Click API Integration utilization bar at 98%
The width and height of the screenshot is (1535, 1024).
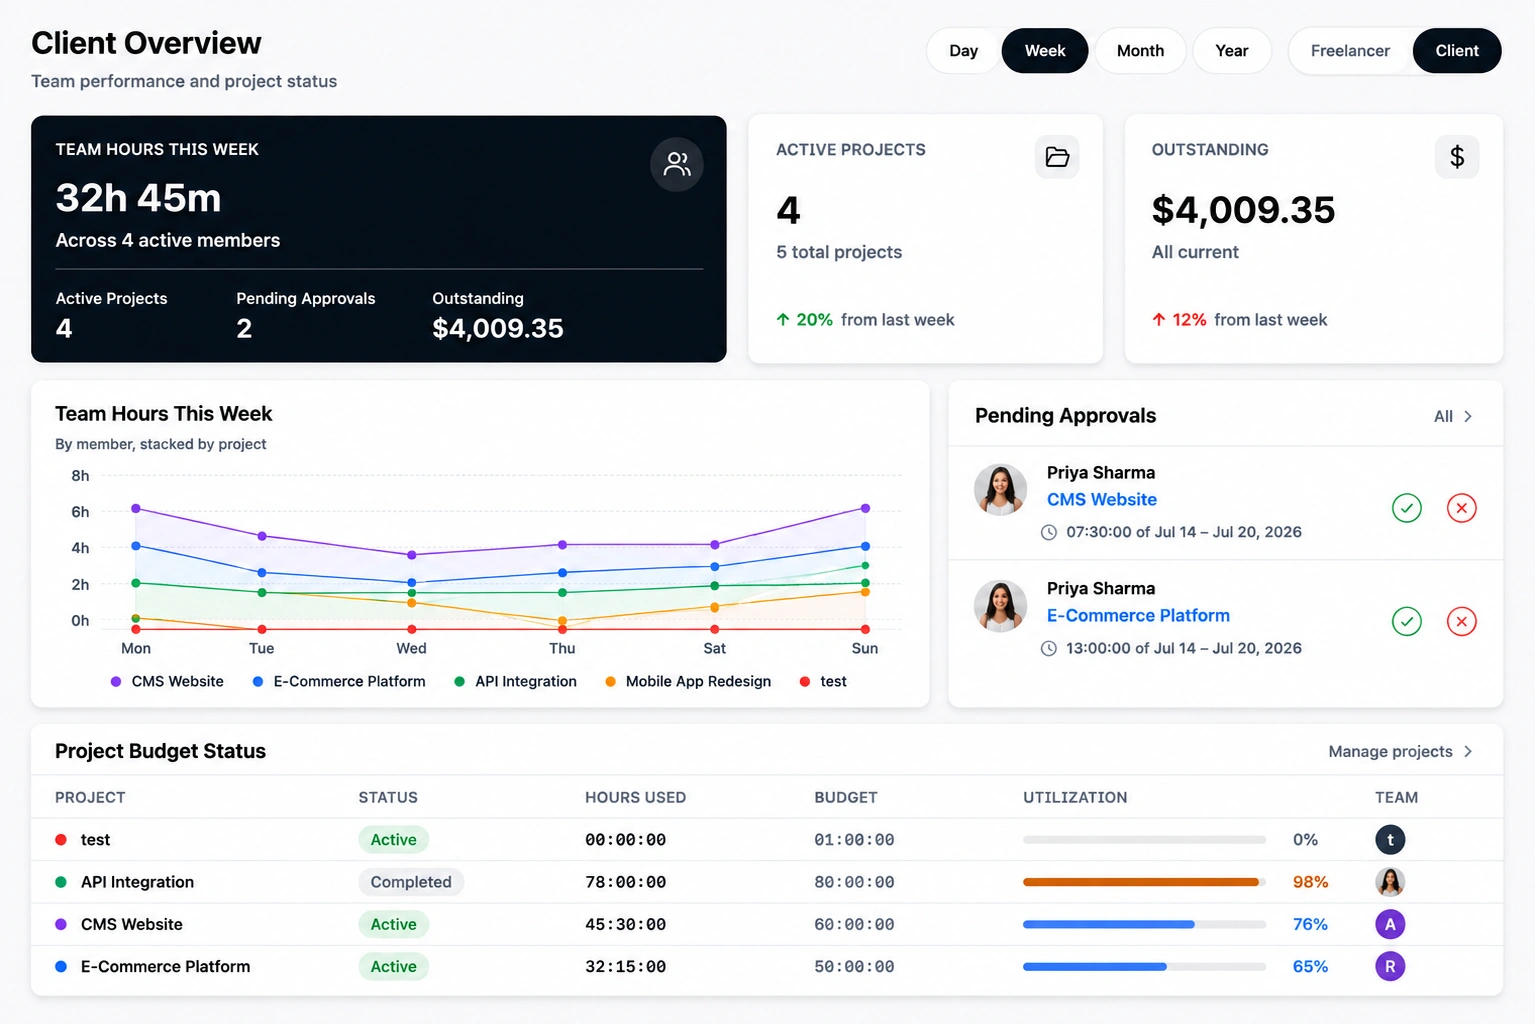point(1144,882)
